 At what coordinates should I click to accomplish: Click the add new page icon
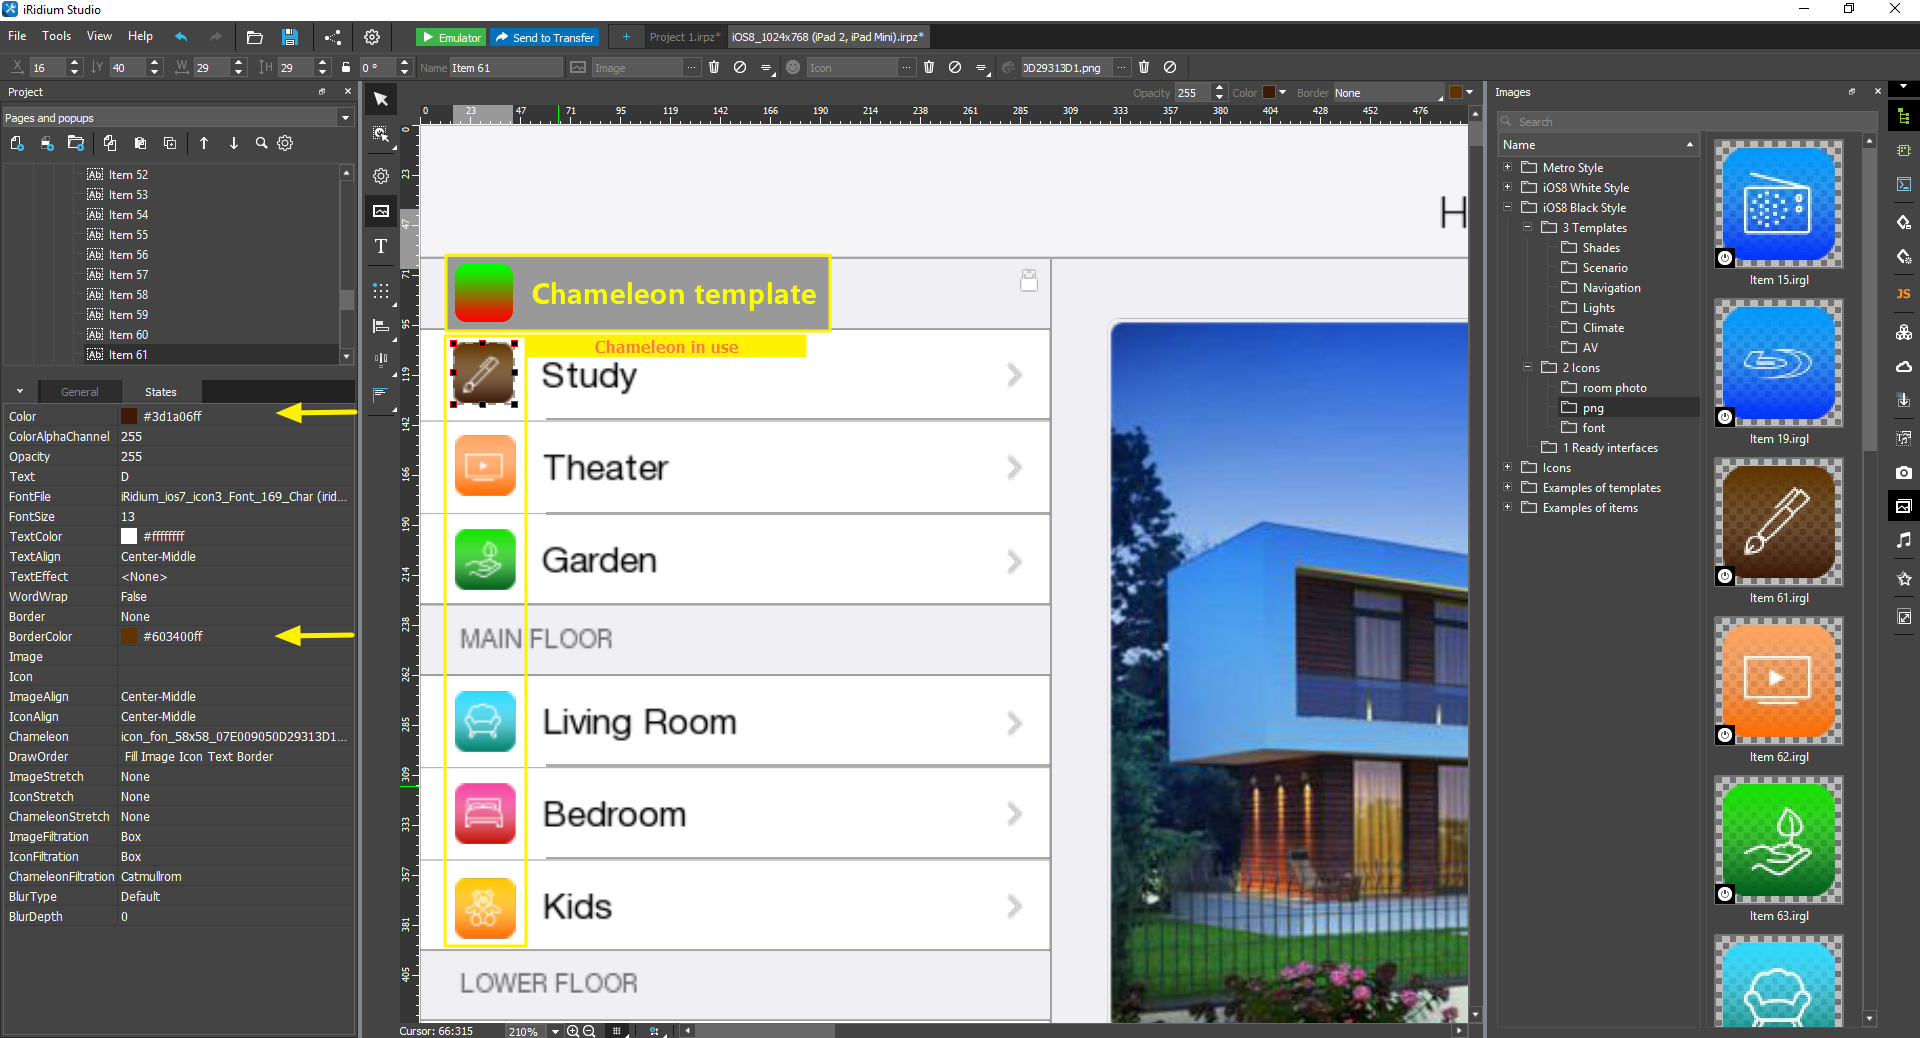pyautogui.click(x=16, y=143)
